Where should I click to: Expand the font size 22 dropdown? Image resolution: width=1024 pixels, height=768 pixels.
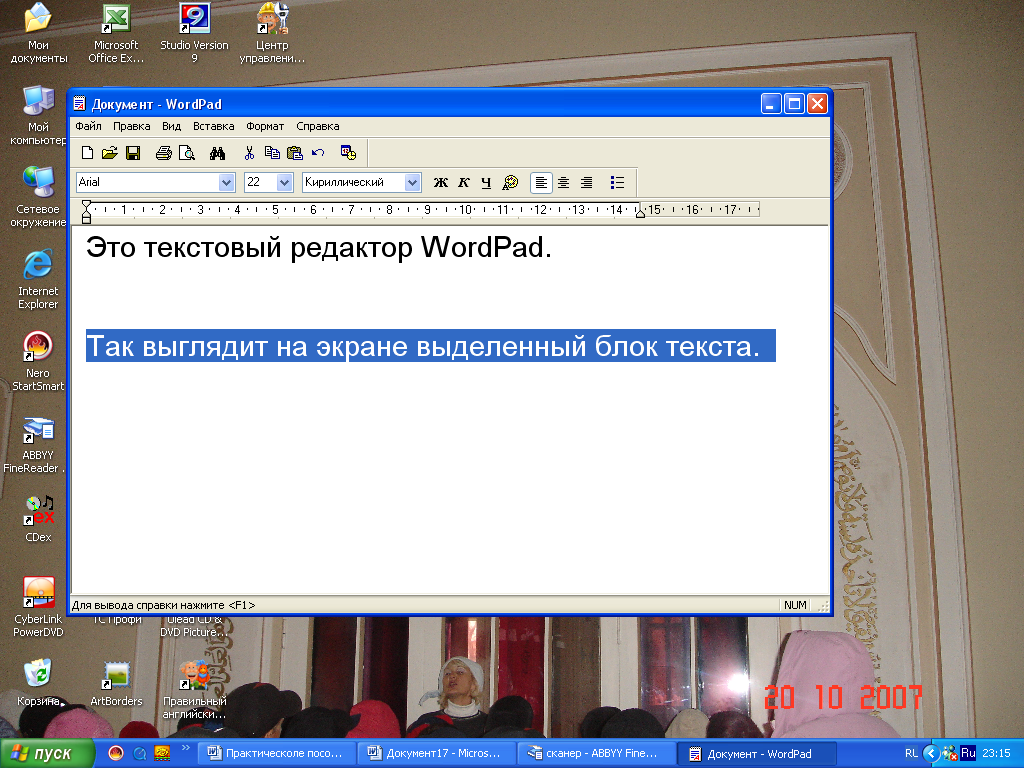[285, 183]
